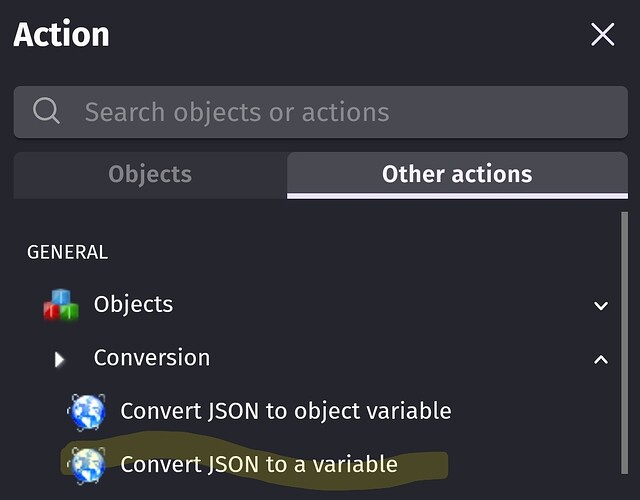Click the Action dialog title
The image size is (640, 500).
click(x=61, y=34)
